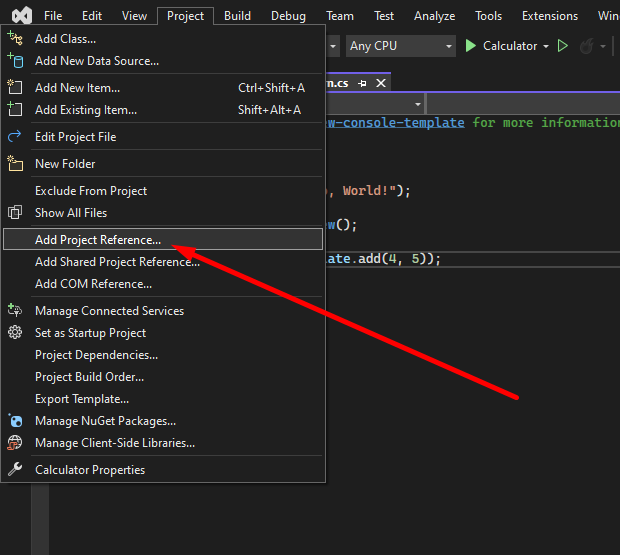Click the Manage NuGet Packages icon
Viewport: 620px width, 555px height.
15,421
